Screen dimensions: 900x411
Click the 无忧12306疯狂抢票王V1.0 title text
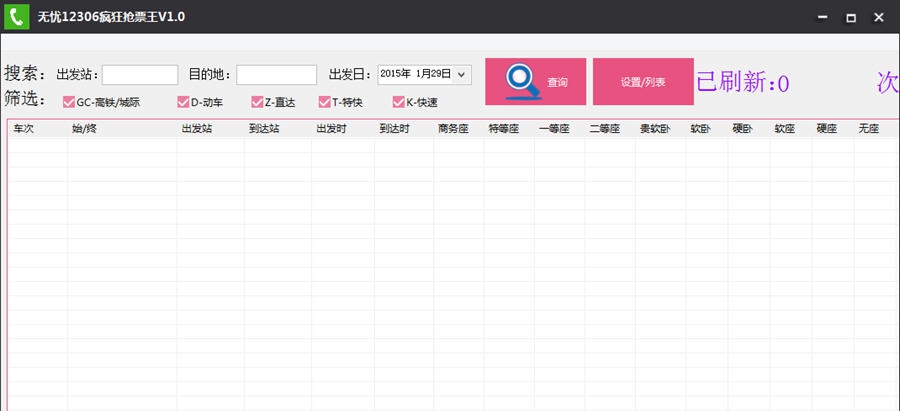click(111, 17)
